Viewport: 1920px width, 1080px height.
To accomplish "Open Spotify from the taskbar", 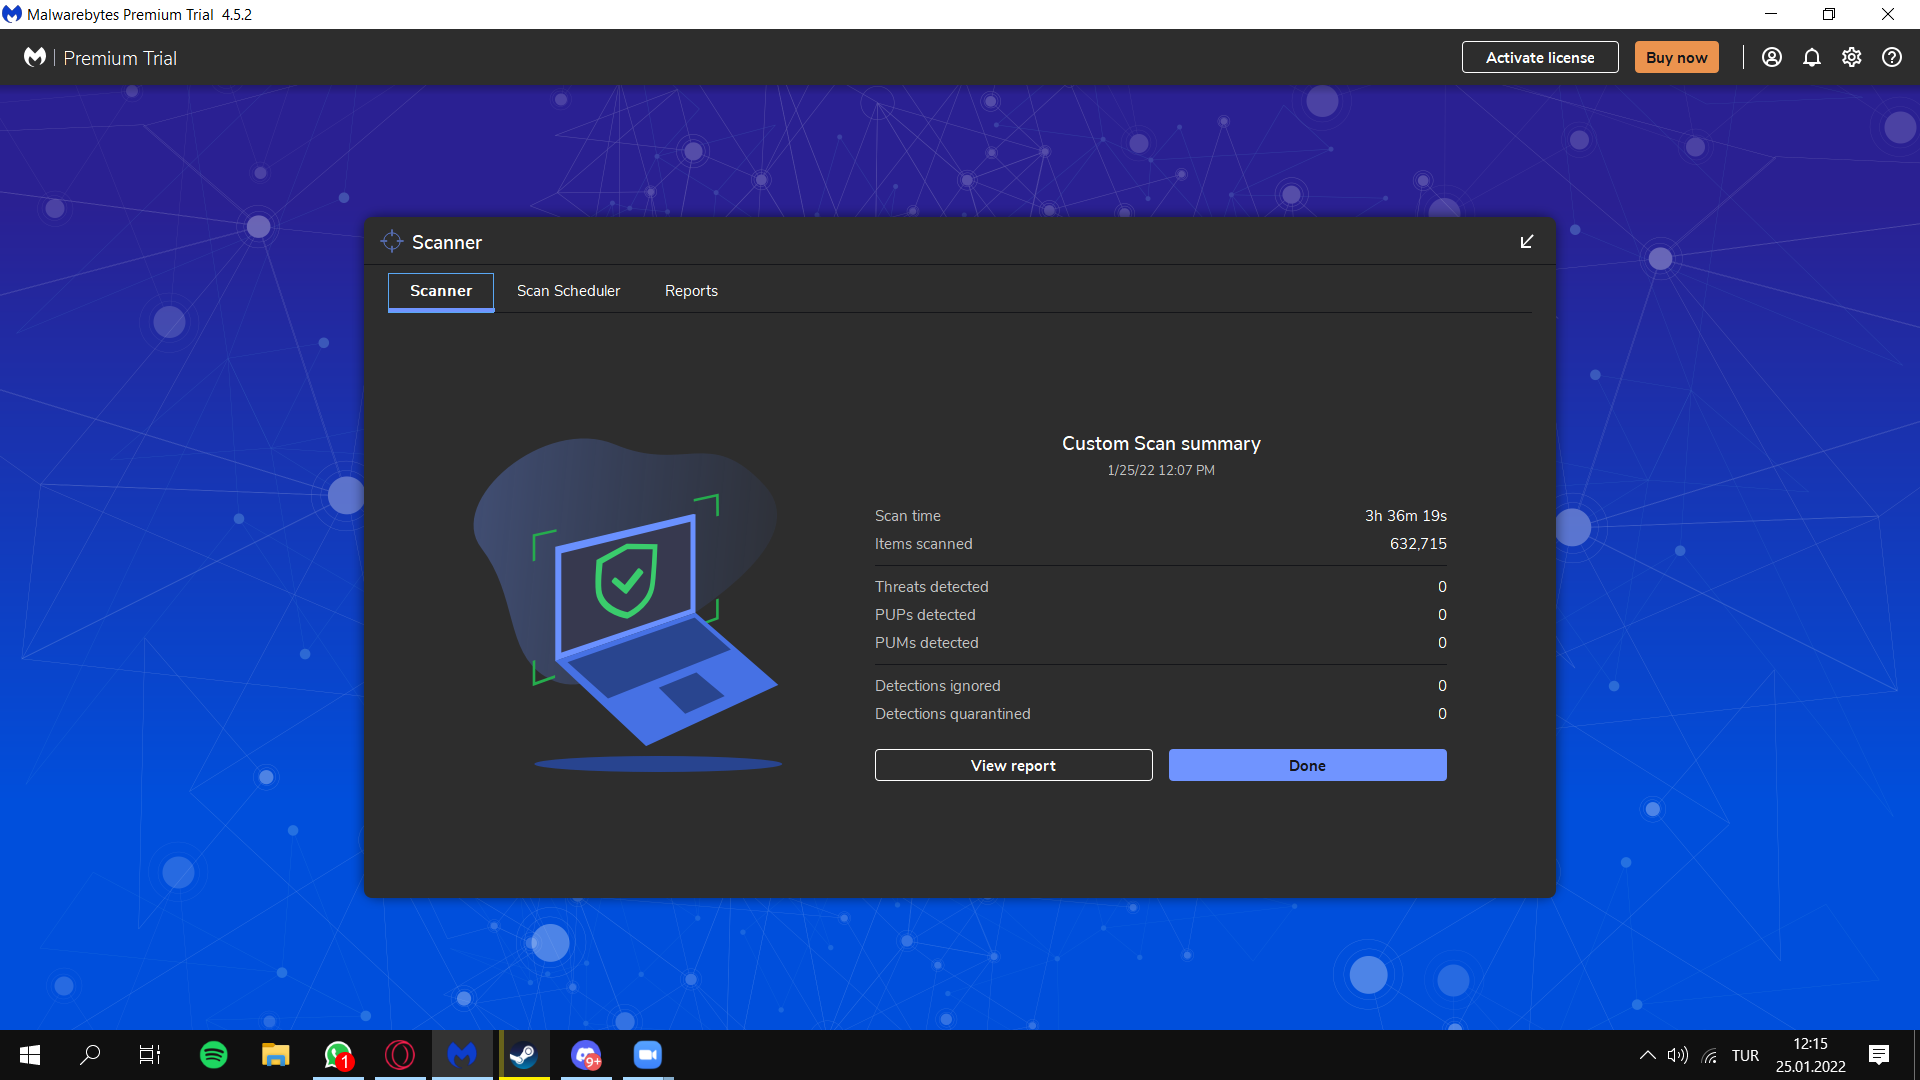I will [213, 1055].
